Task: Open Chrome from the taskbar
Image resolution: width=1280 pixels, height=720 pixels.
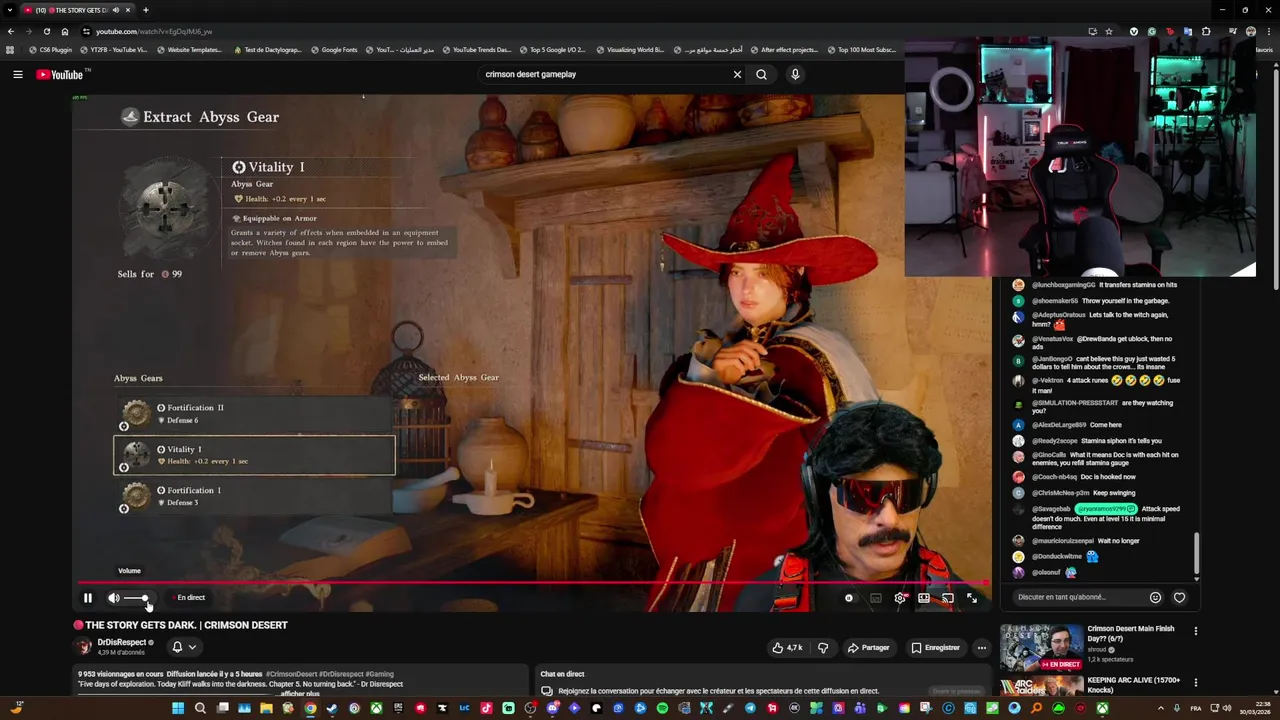Action: [310, 708]
